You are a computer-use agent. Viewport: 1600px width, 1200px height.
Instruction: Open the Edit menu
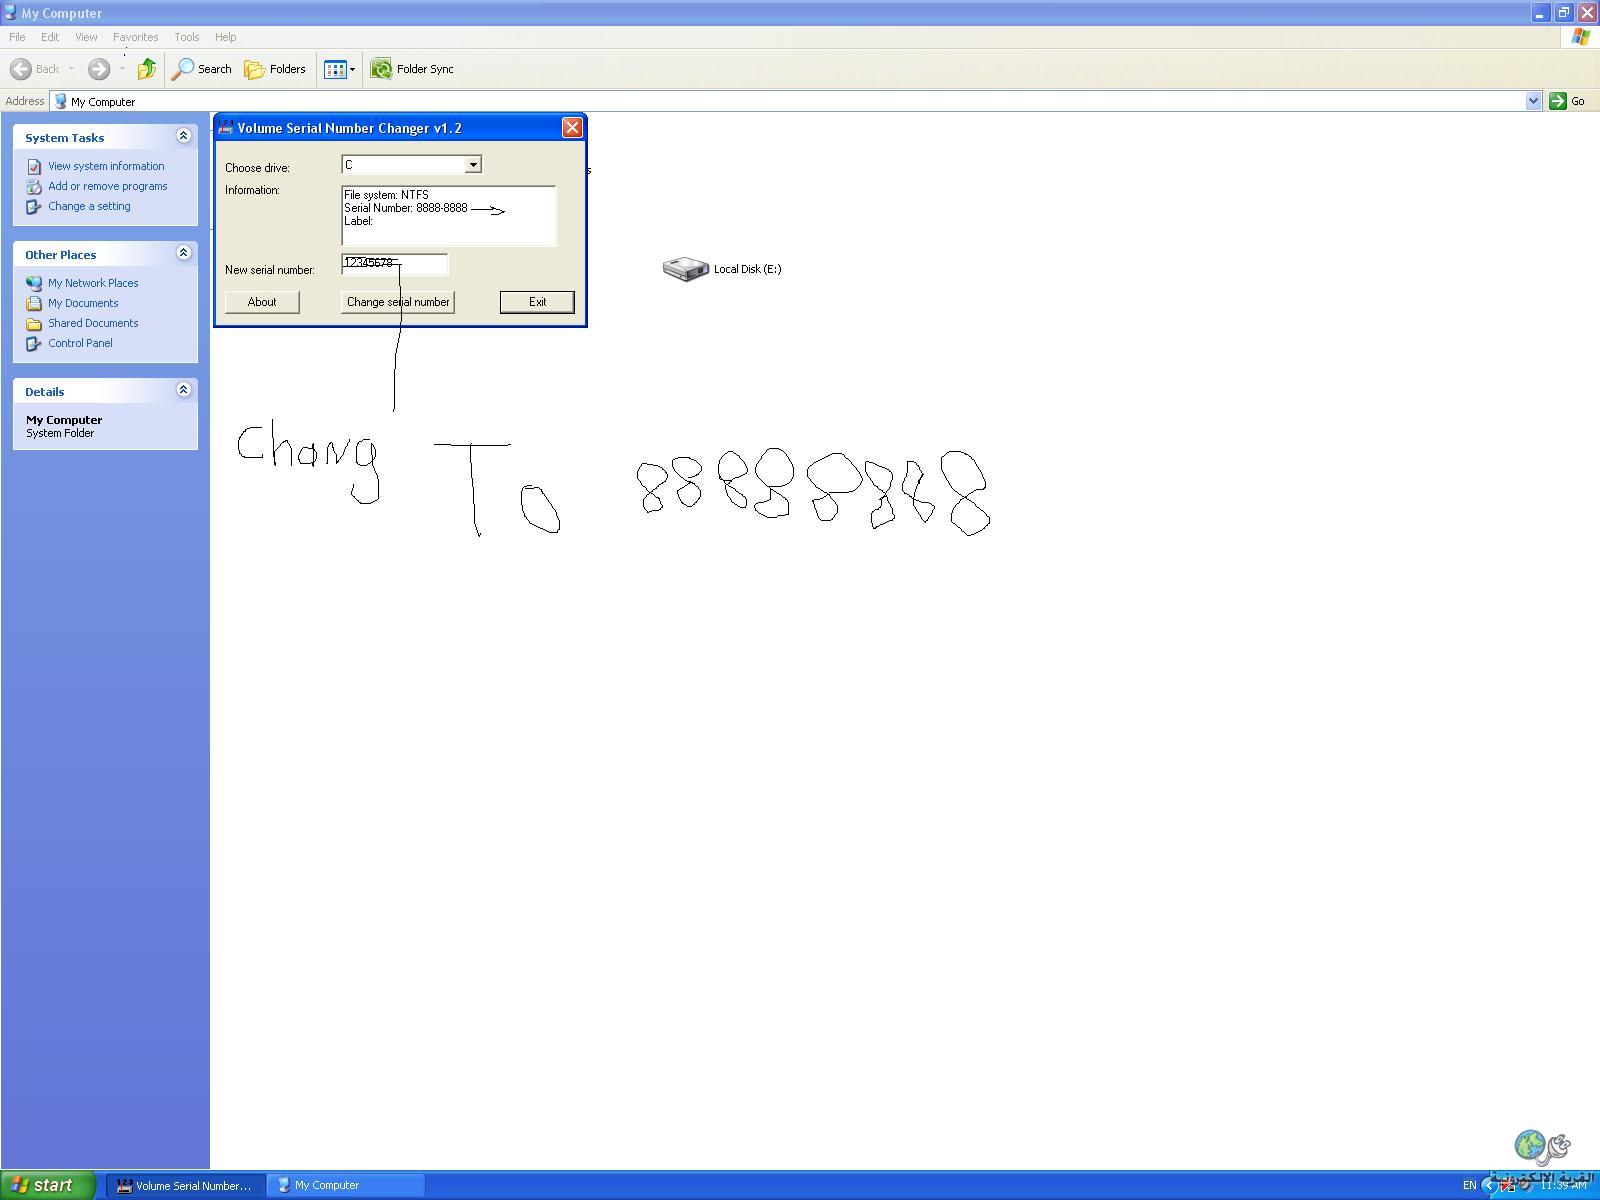[x=50, y=37]
